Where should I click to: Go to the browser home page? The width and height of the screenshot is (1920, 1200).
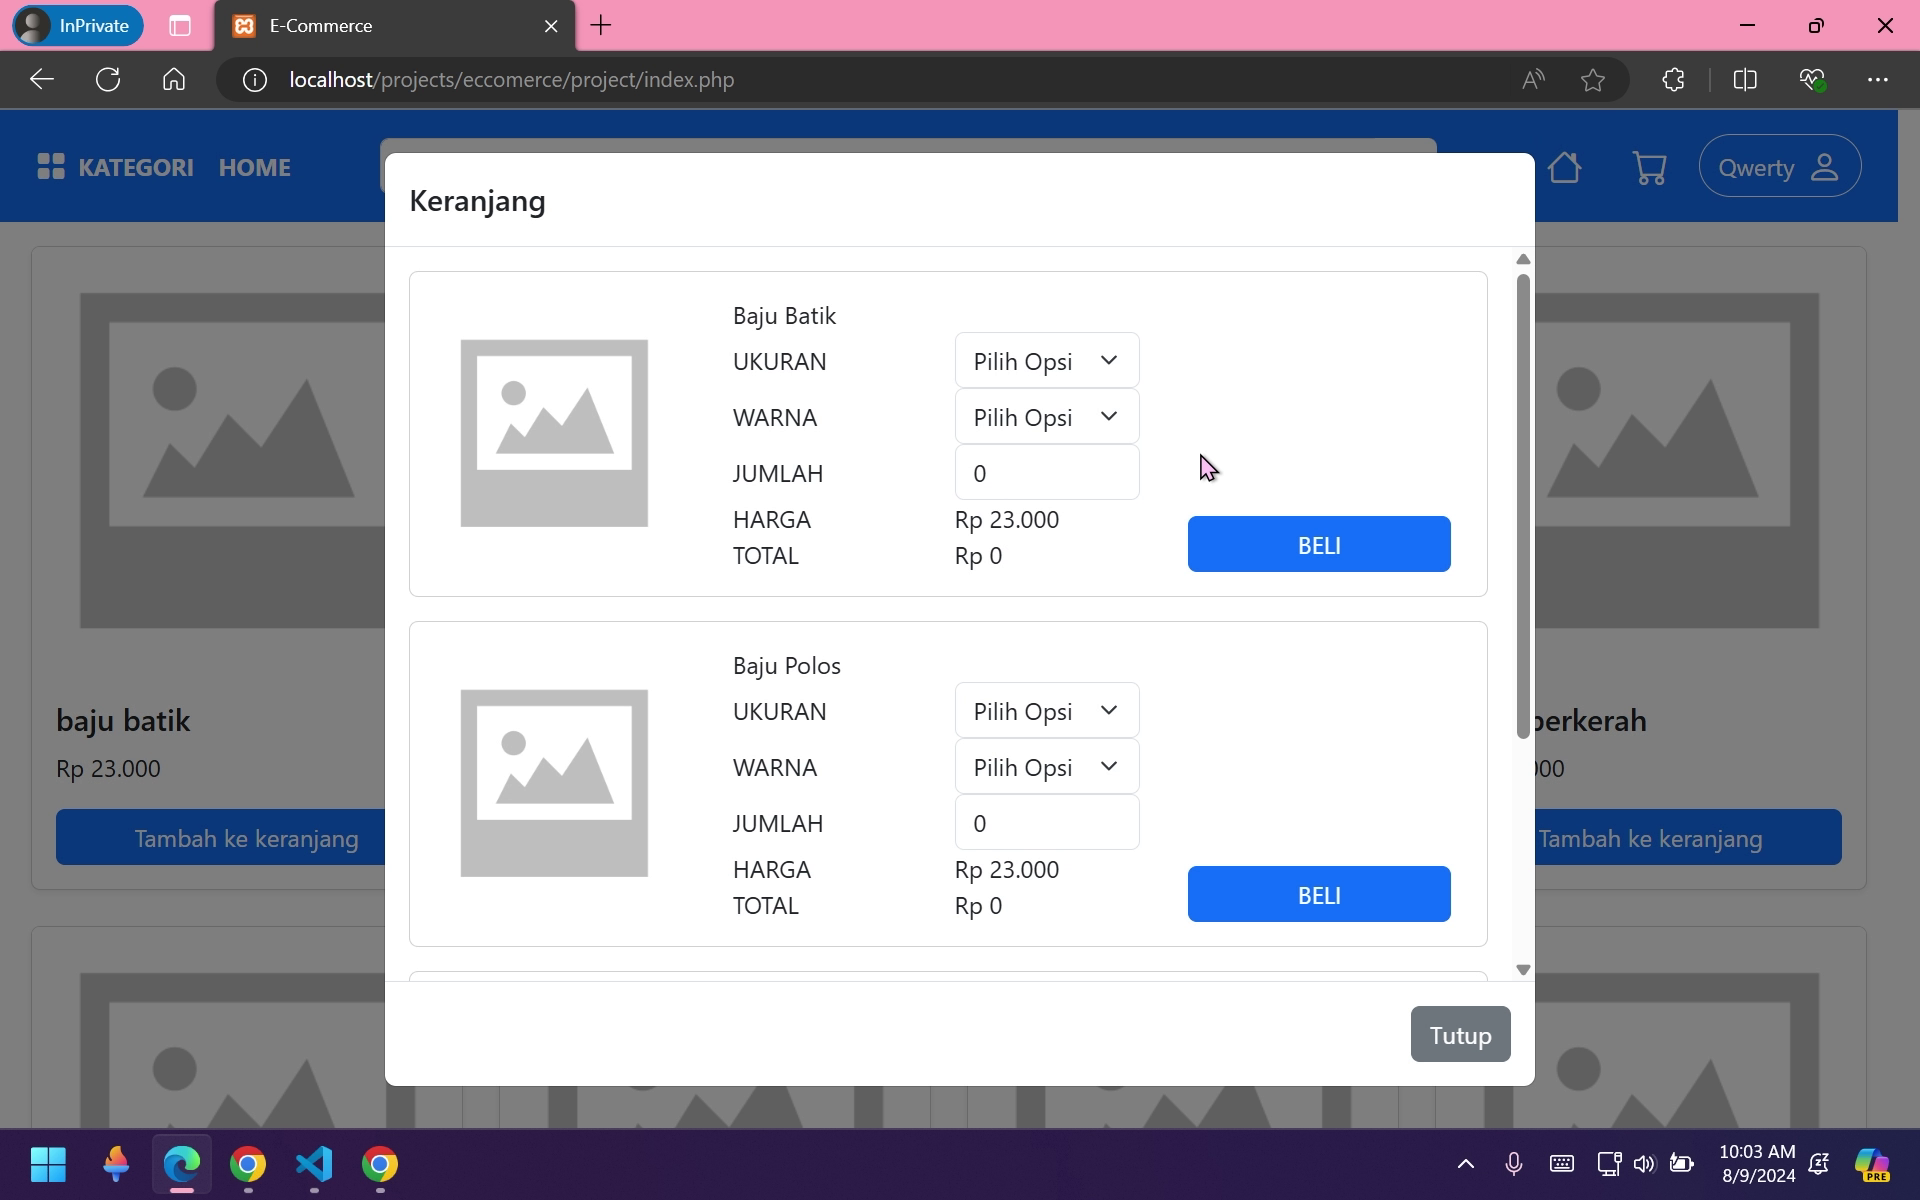(x=174, y=80)
